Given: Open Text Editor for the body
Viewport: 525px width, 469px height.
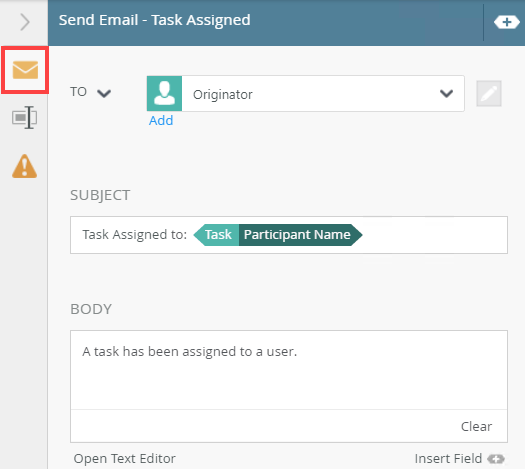Looking at the screenshot, I should 125,459.
